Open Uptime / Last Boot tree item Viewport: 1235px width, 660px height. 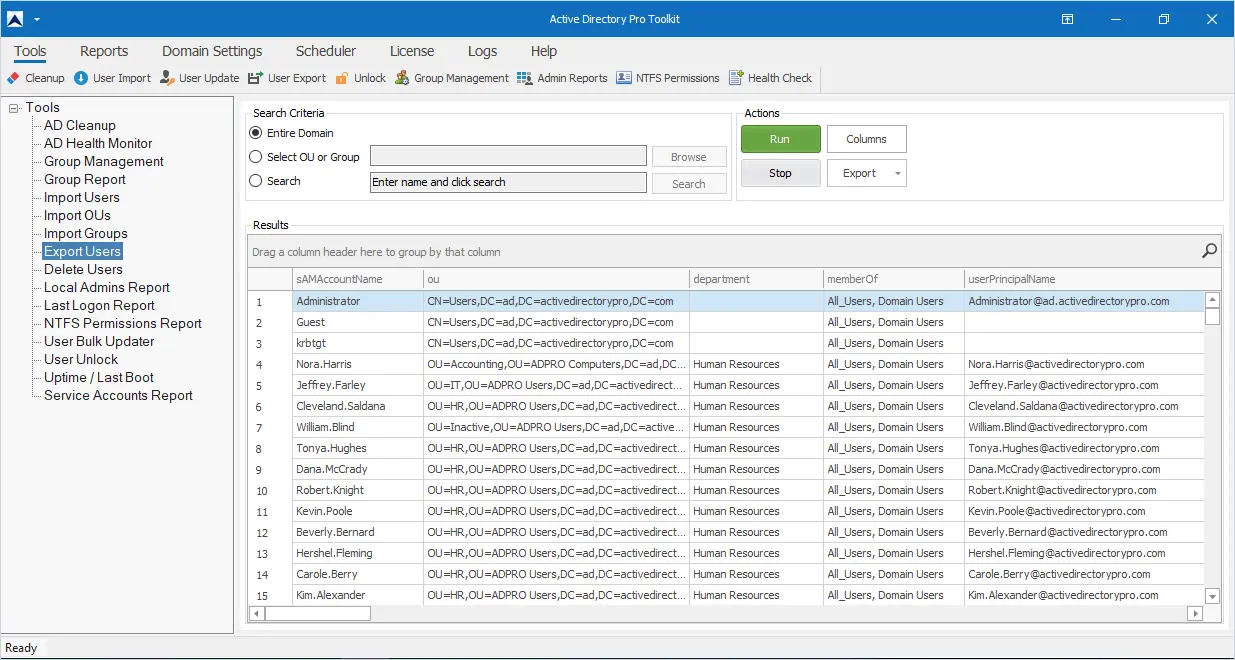(99, 378)
